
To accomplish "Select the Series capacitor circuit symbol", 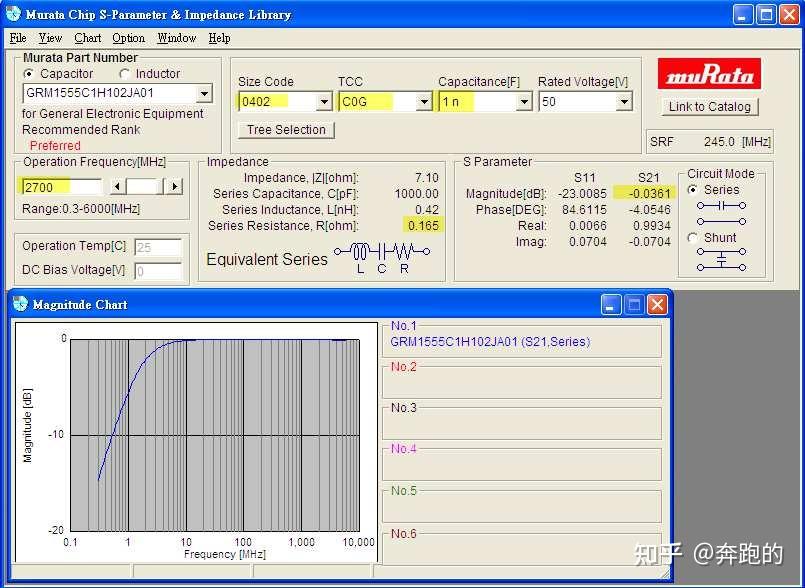I will pos(722,204).
